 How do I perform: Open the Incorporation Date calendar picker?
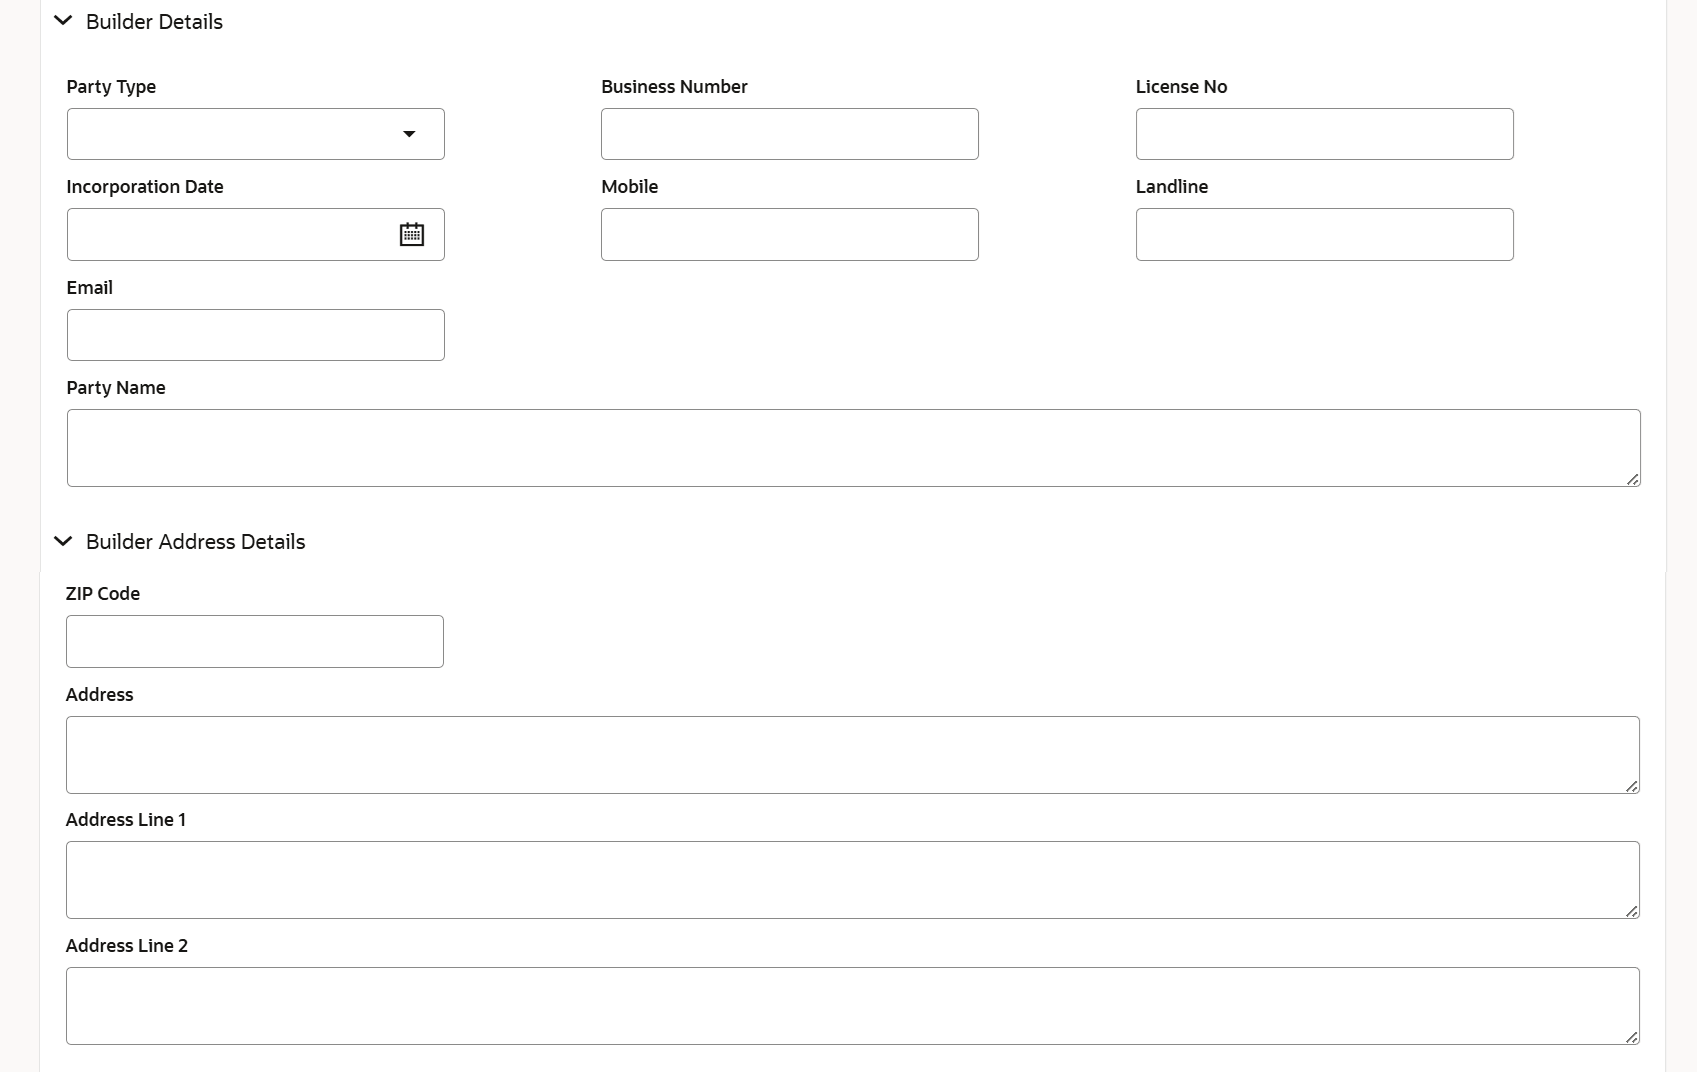click(x=412, y=234)
